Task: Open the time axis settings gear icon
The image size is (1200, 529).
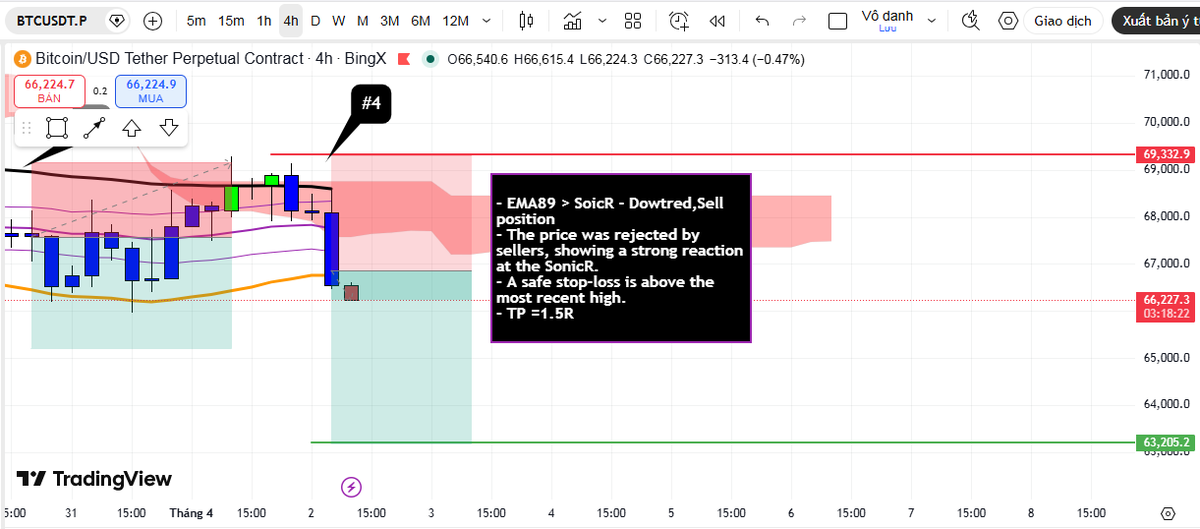Action: [x=1166, y=513]
